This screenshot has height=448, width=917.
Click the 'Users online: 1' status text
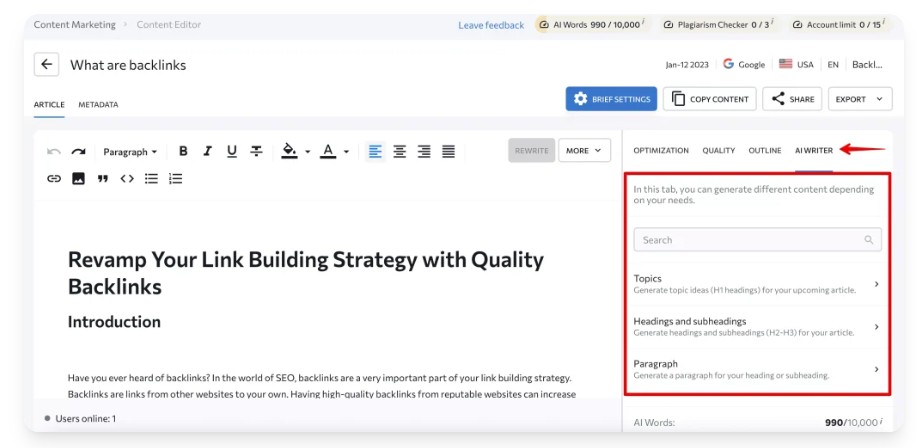85,418
